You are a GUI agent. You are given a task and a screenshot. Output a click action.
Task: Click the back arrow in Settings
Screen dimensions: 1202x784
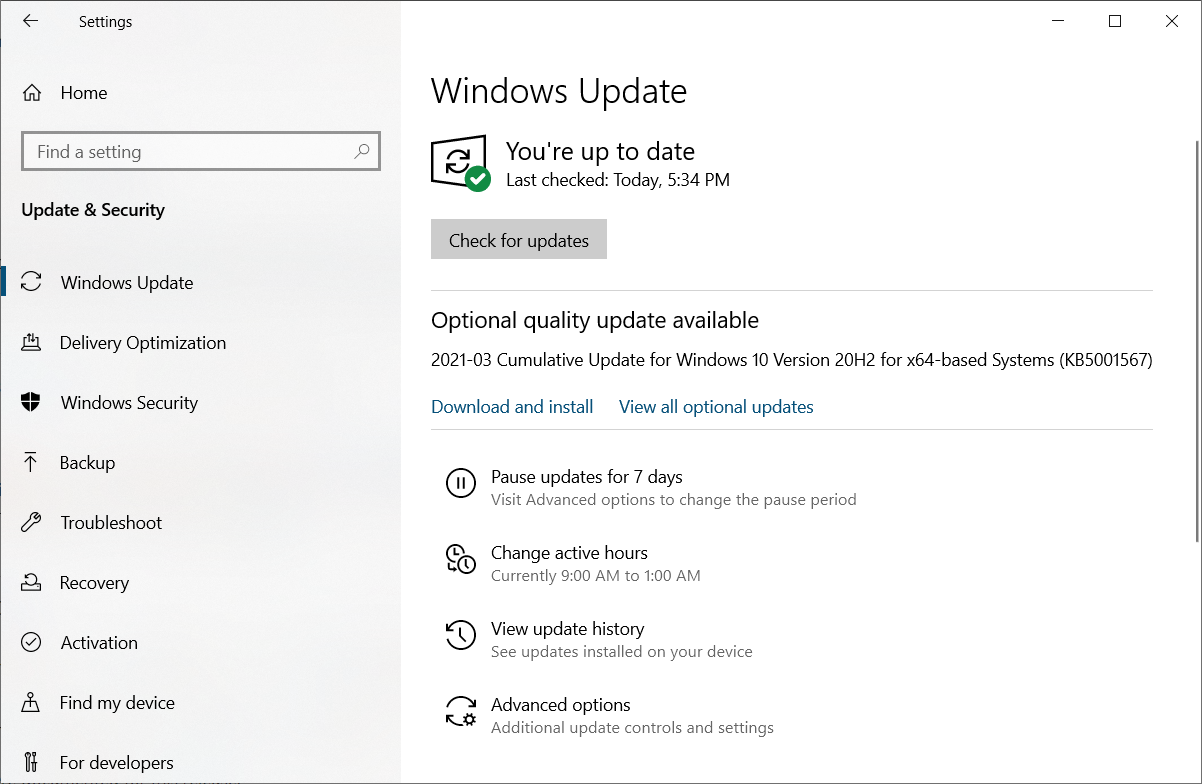(30, 21)
